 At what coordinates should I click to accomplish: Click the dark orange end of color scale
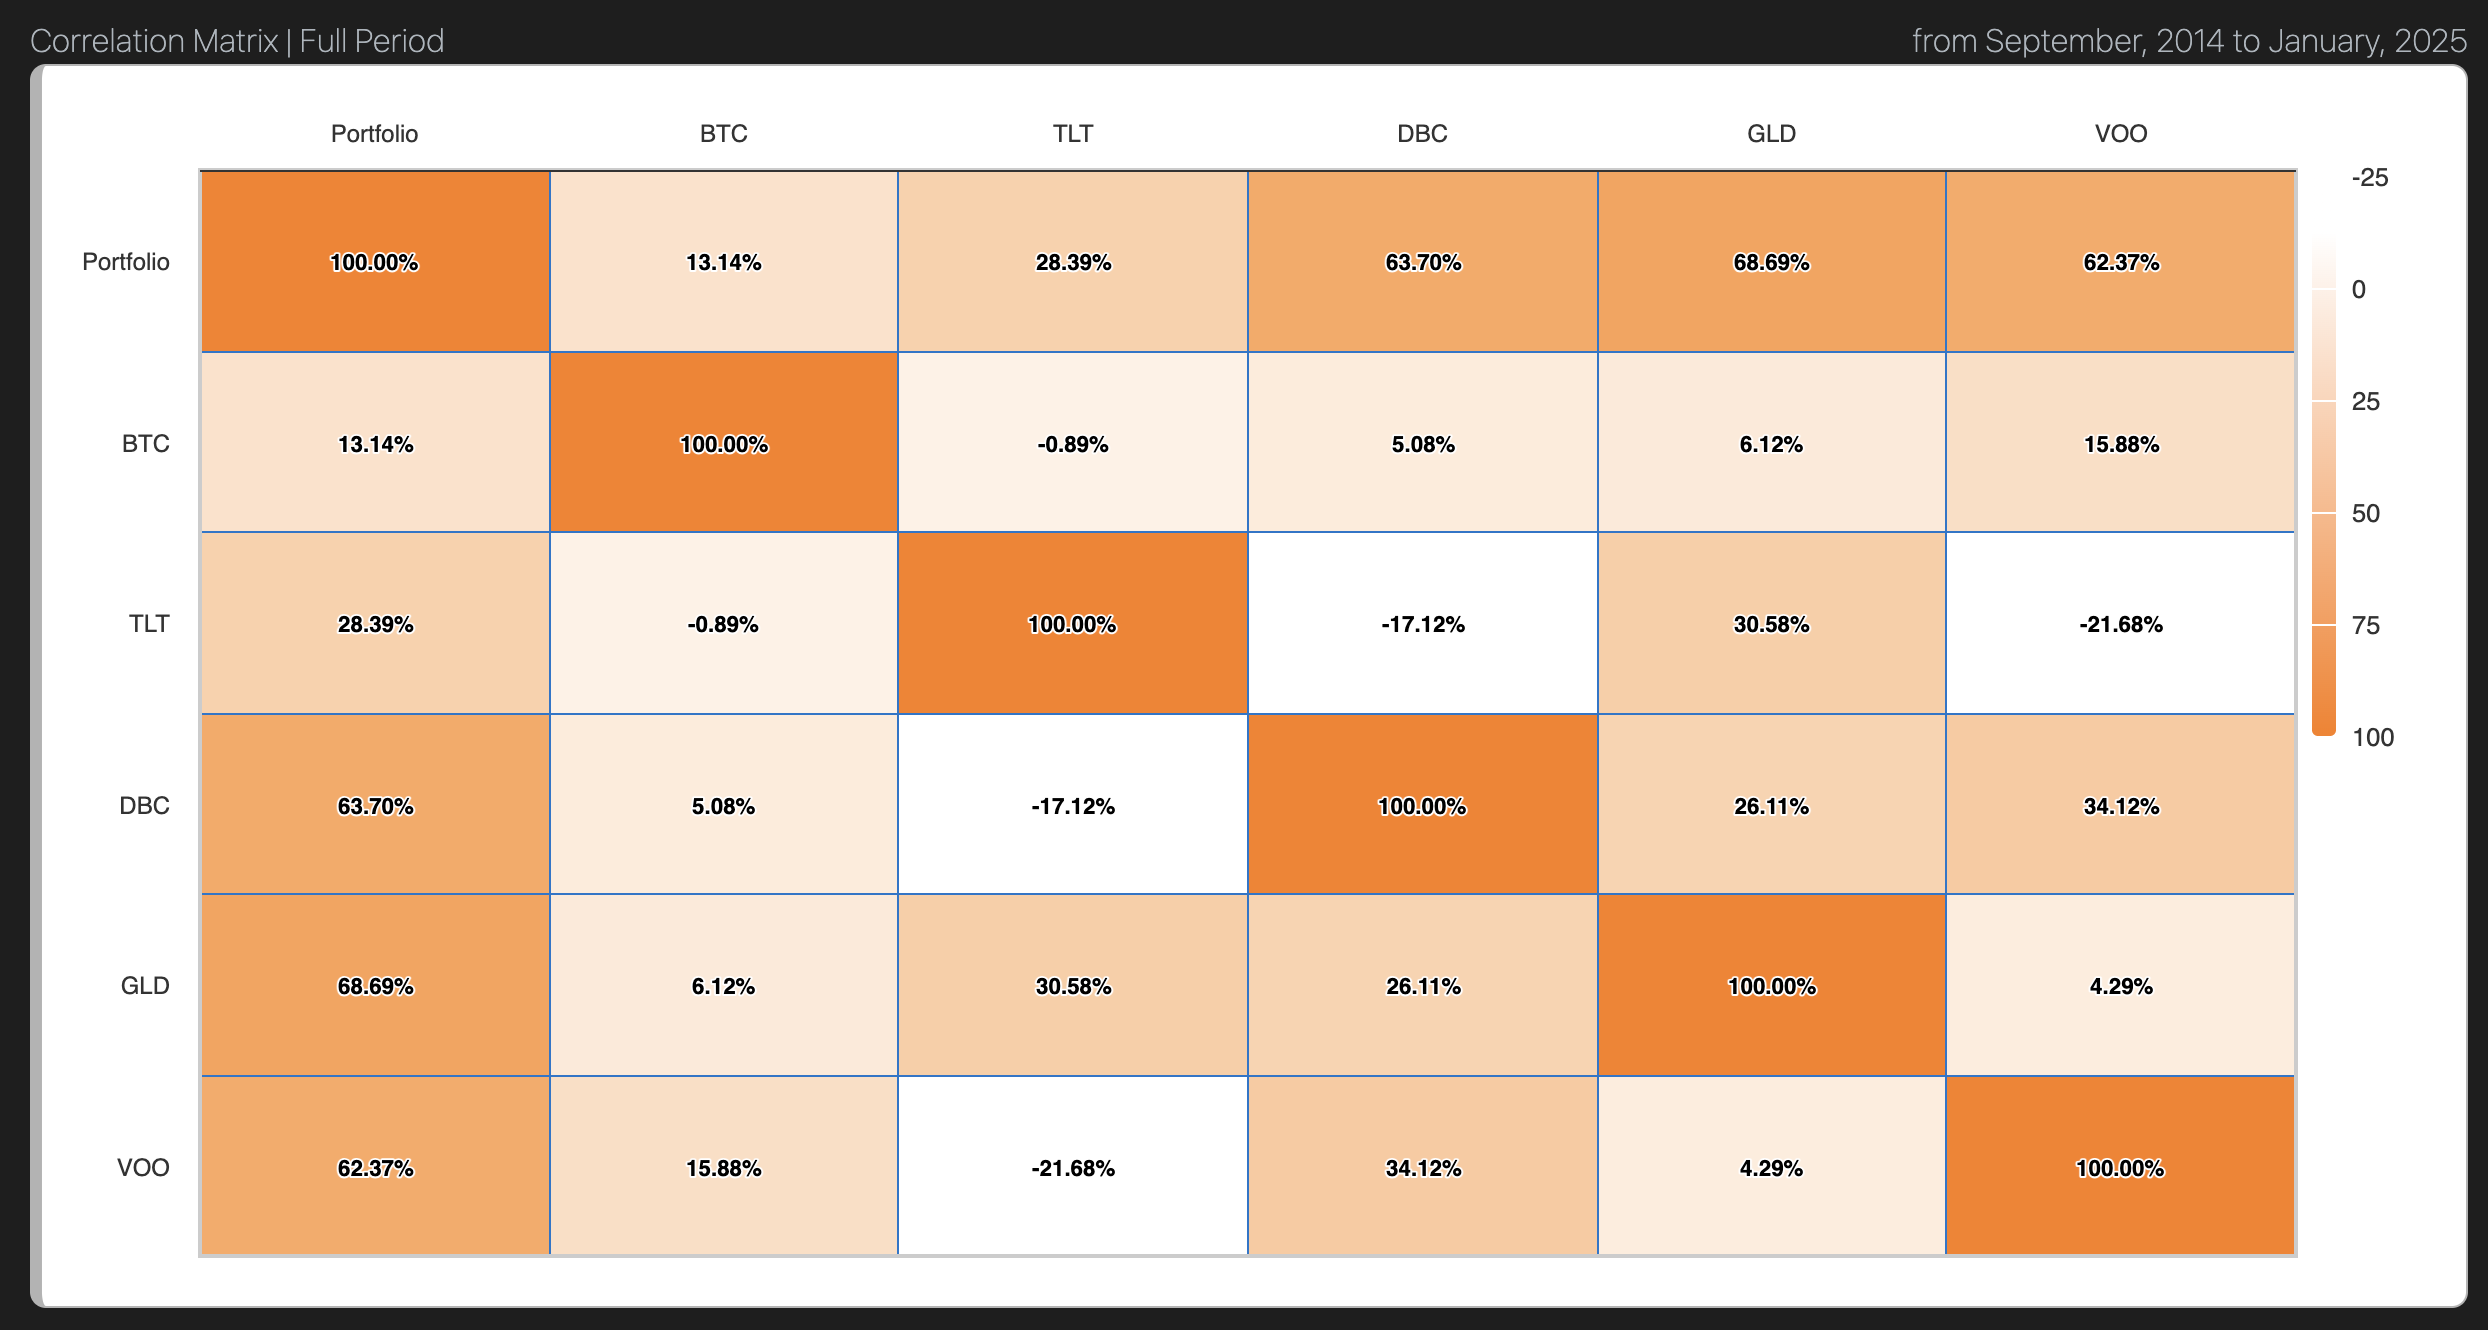2323,720
